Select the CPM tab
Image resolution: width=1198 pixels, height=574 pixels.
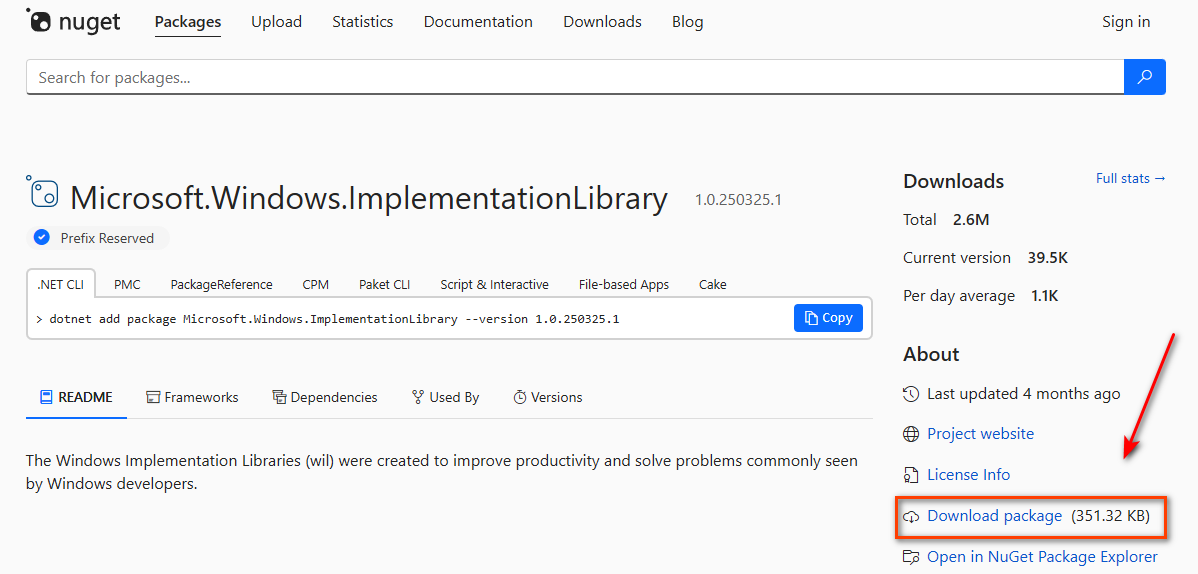(316, 284)
